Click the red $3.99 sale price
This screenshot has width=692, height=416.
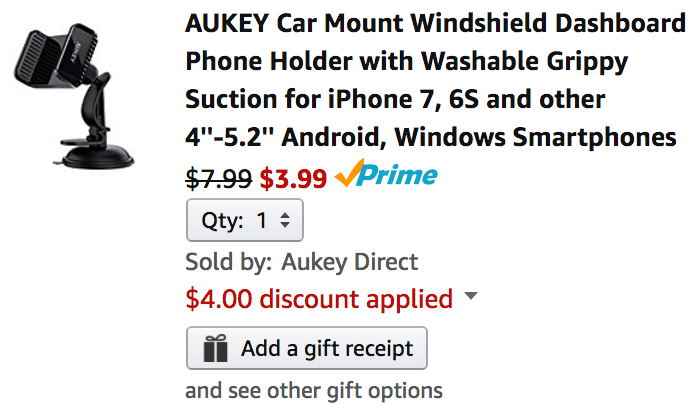point(293,179)
